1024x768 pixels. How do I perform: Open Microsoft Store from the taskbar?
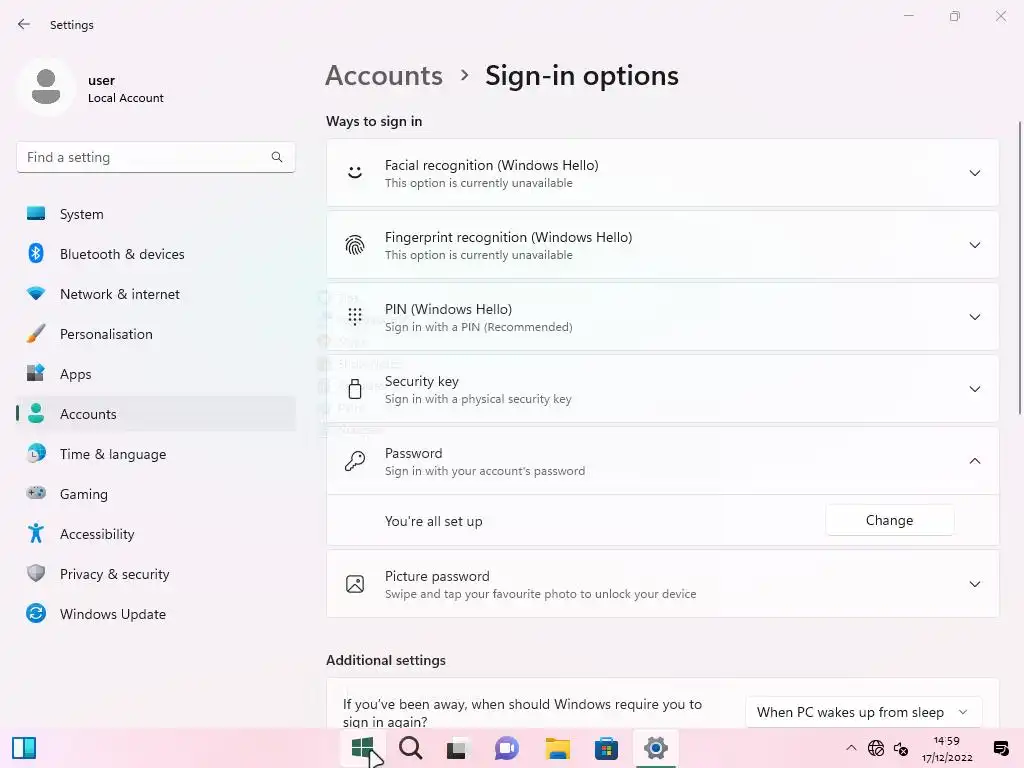point(606,748)
